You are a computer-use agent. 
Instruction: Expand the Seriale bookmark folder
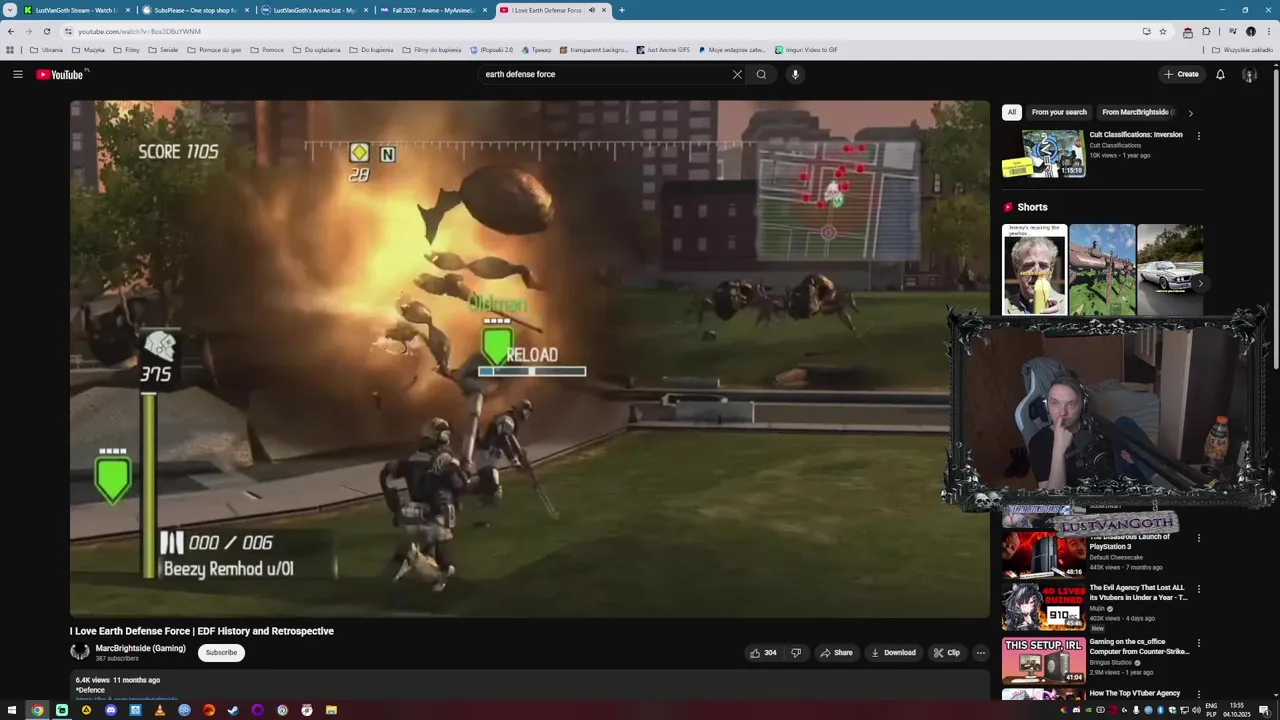pos(163,49)
